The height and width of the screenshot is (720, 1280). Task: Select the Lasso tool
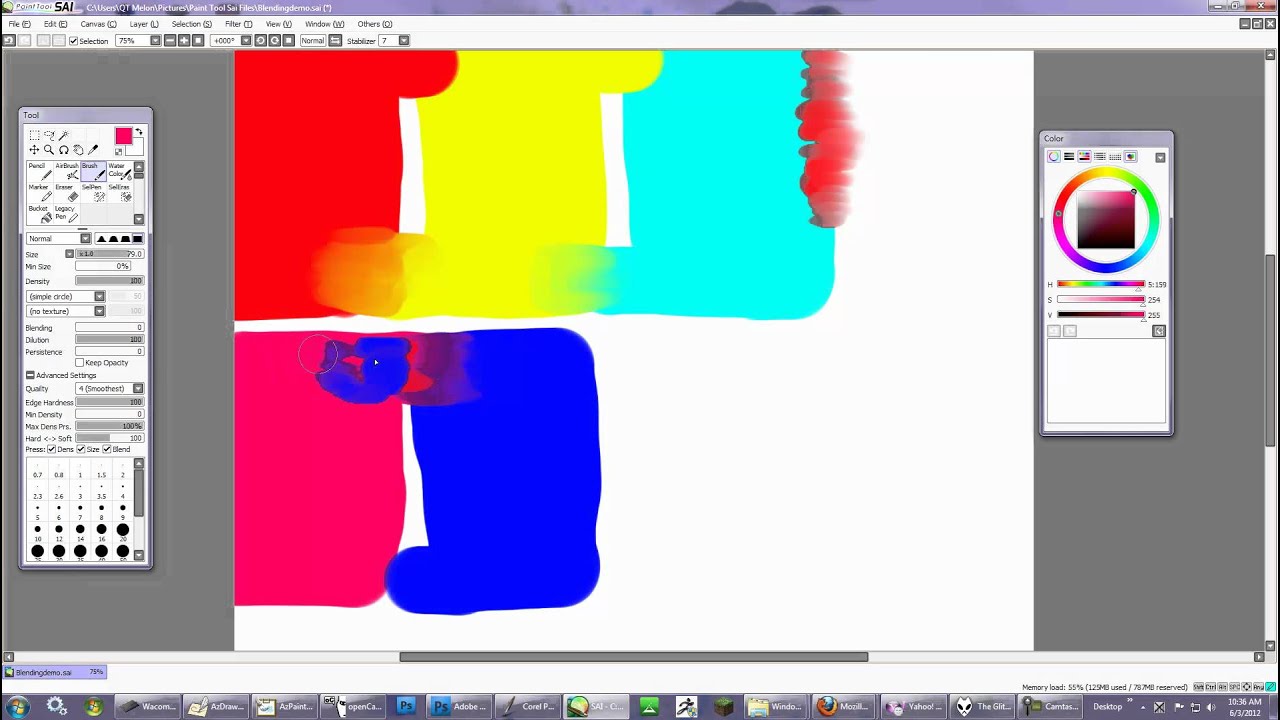[49, 135]
